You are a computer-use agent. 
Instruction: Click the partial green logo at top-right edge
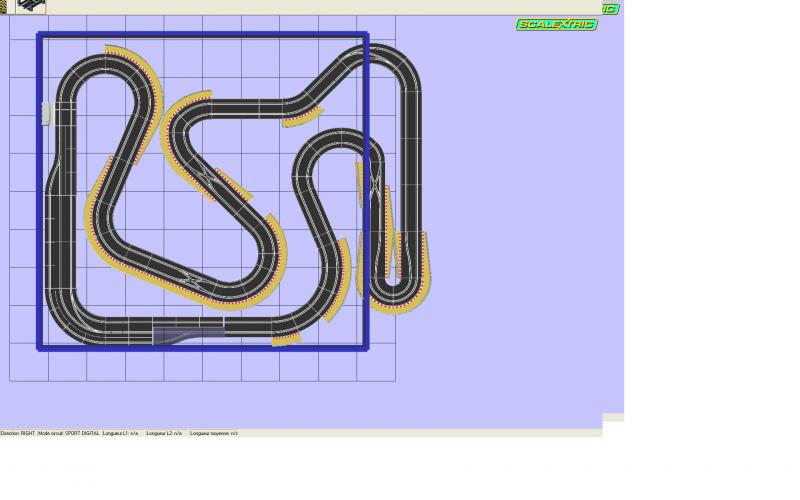click(610, 9)
